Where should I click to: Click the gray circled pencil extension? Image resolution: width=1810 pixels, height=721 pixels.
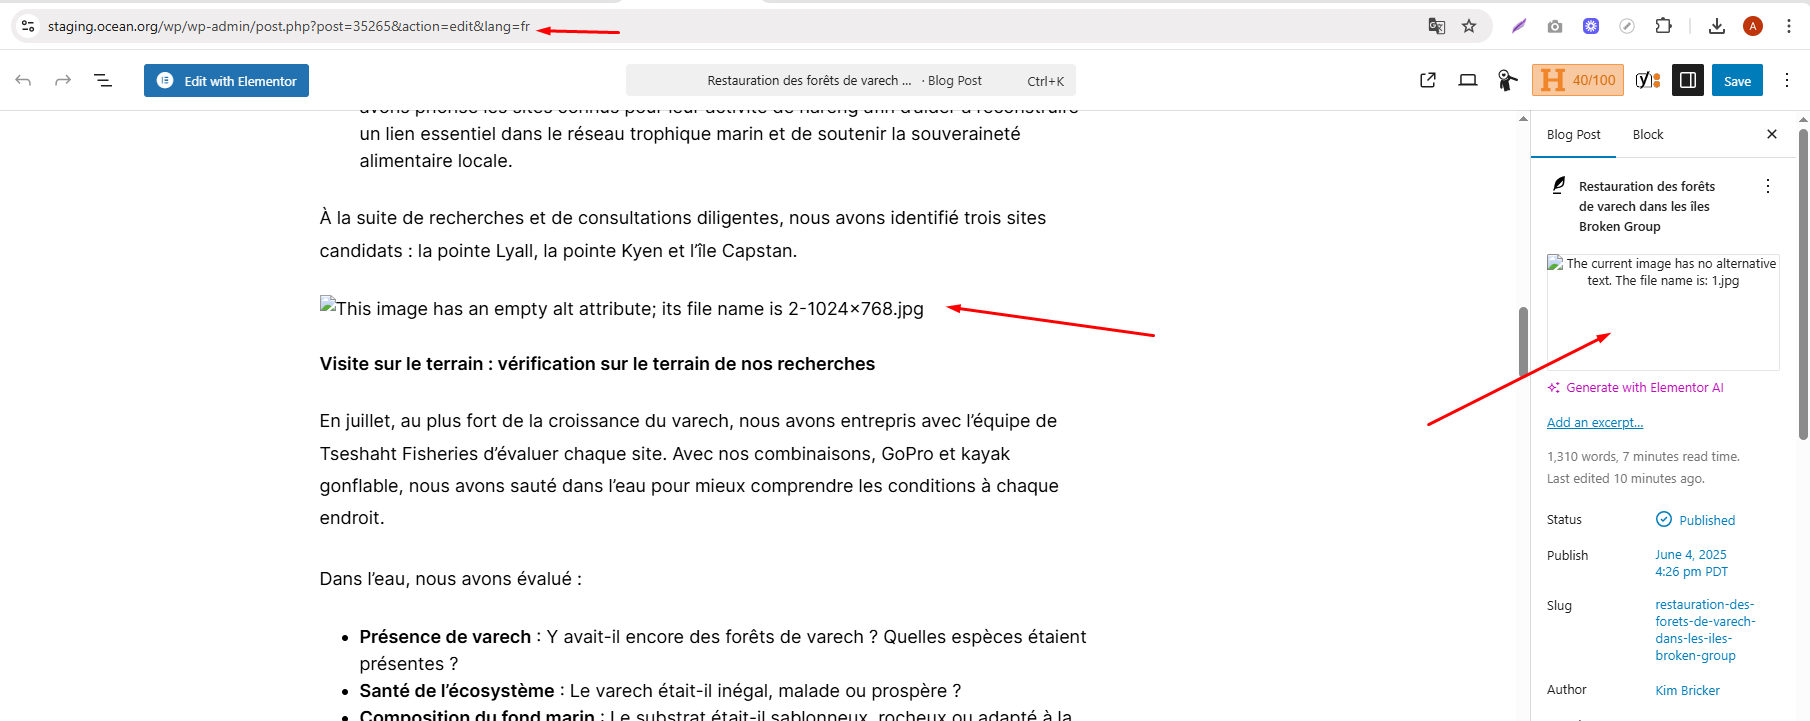[x=1627, y=26]
